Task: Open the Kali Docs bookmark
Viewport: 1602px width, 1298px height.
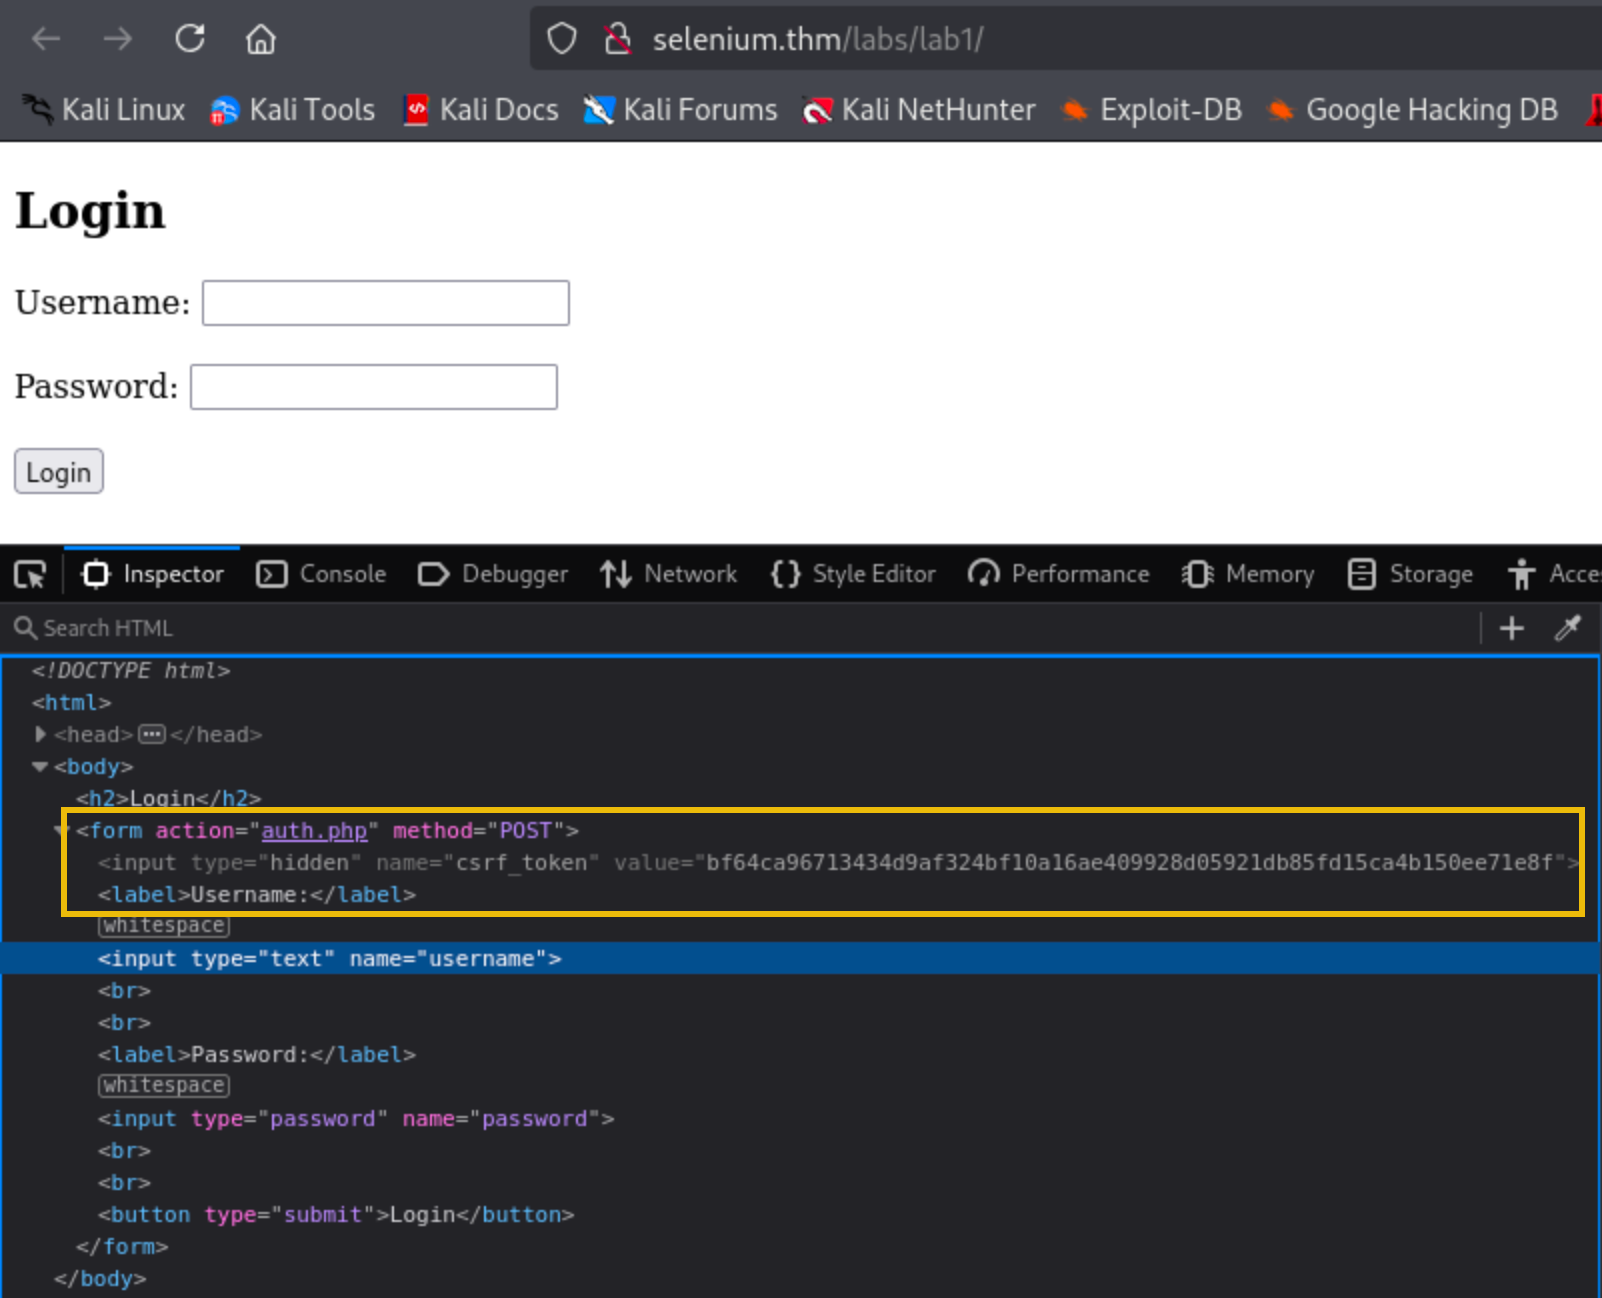Action: (x=481, y=110)
